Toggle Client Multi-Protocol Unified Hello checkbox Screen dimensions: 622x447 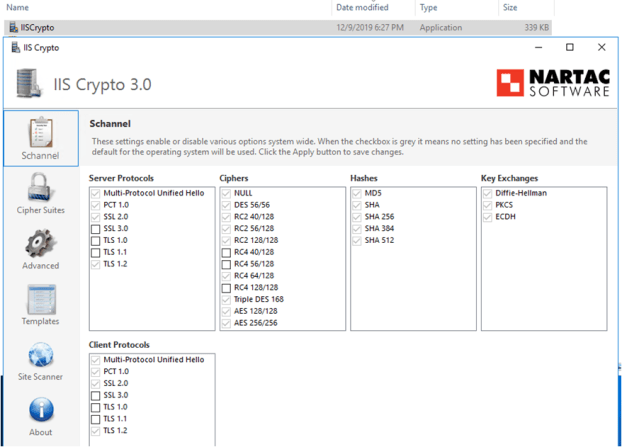tap(95, 360)
